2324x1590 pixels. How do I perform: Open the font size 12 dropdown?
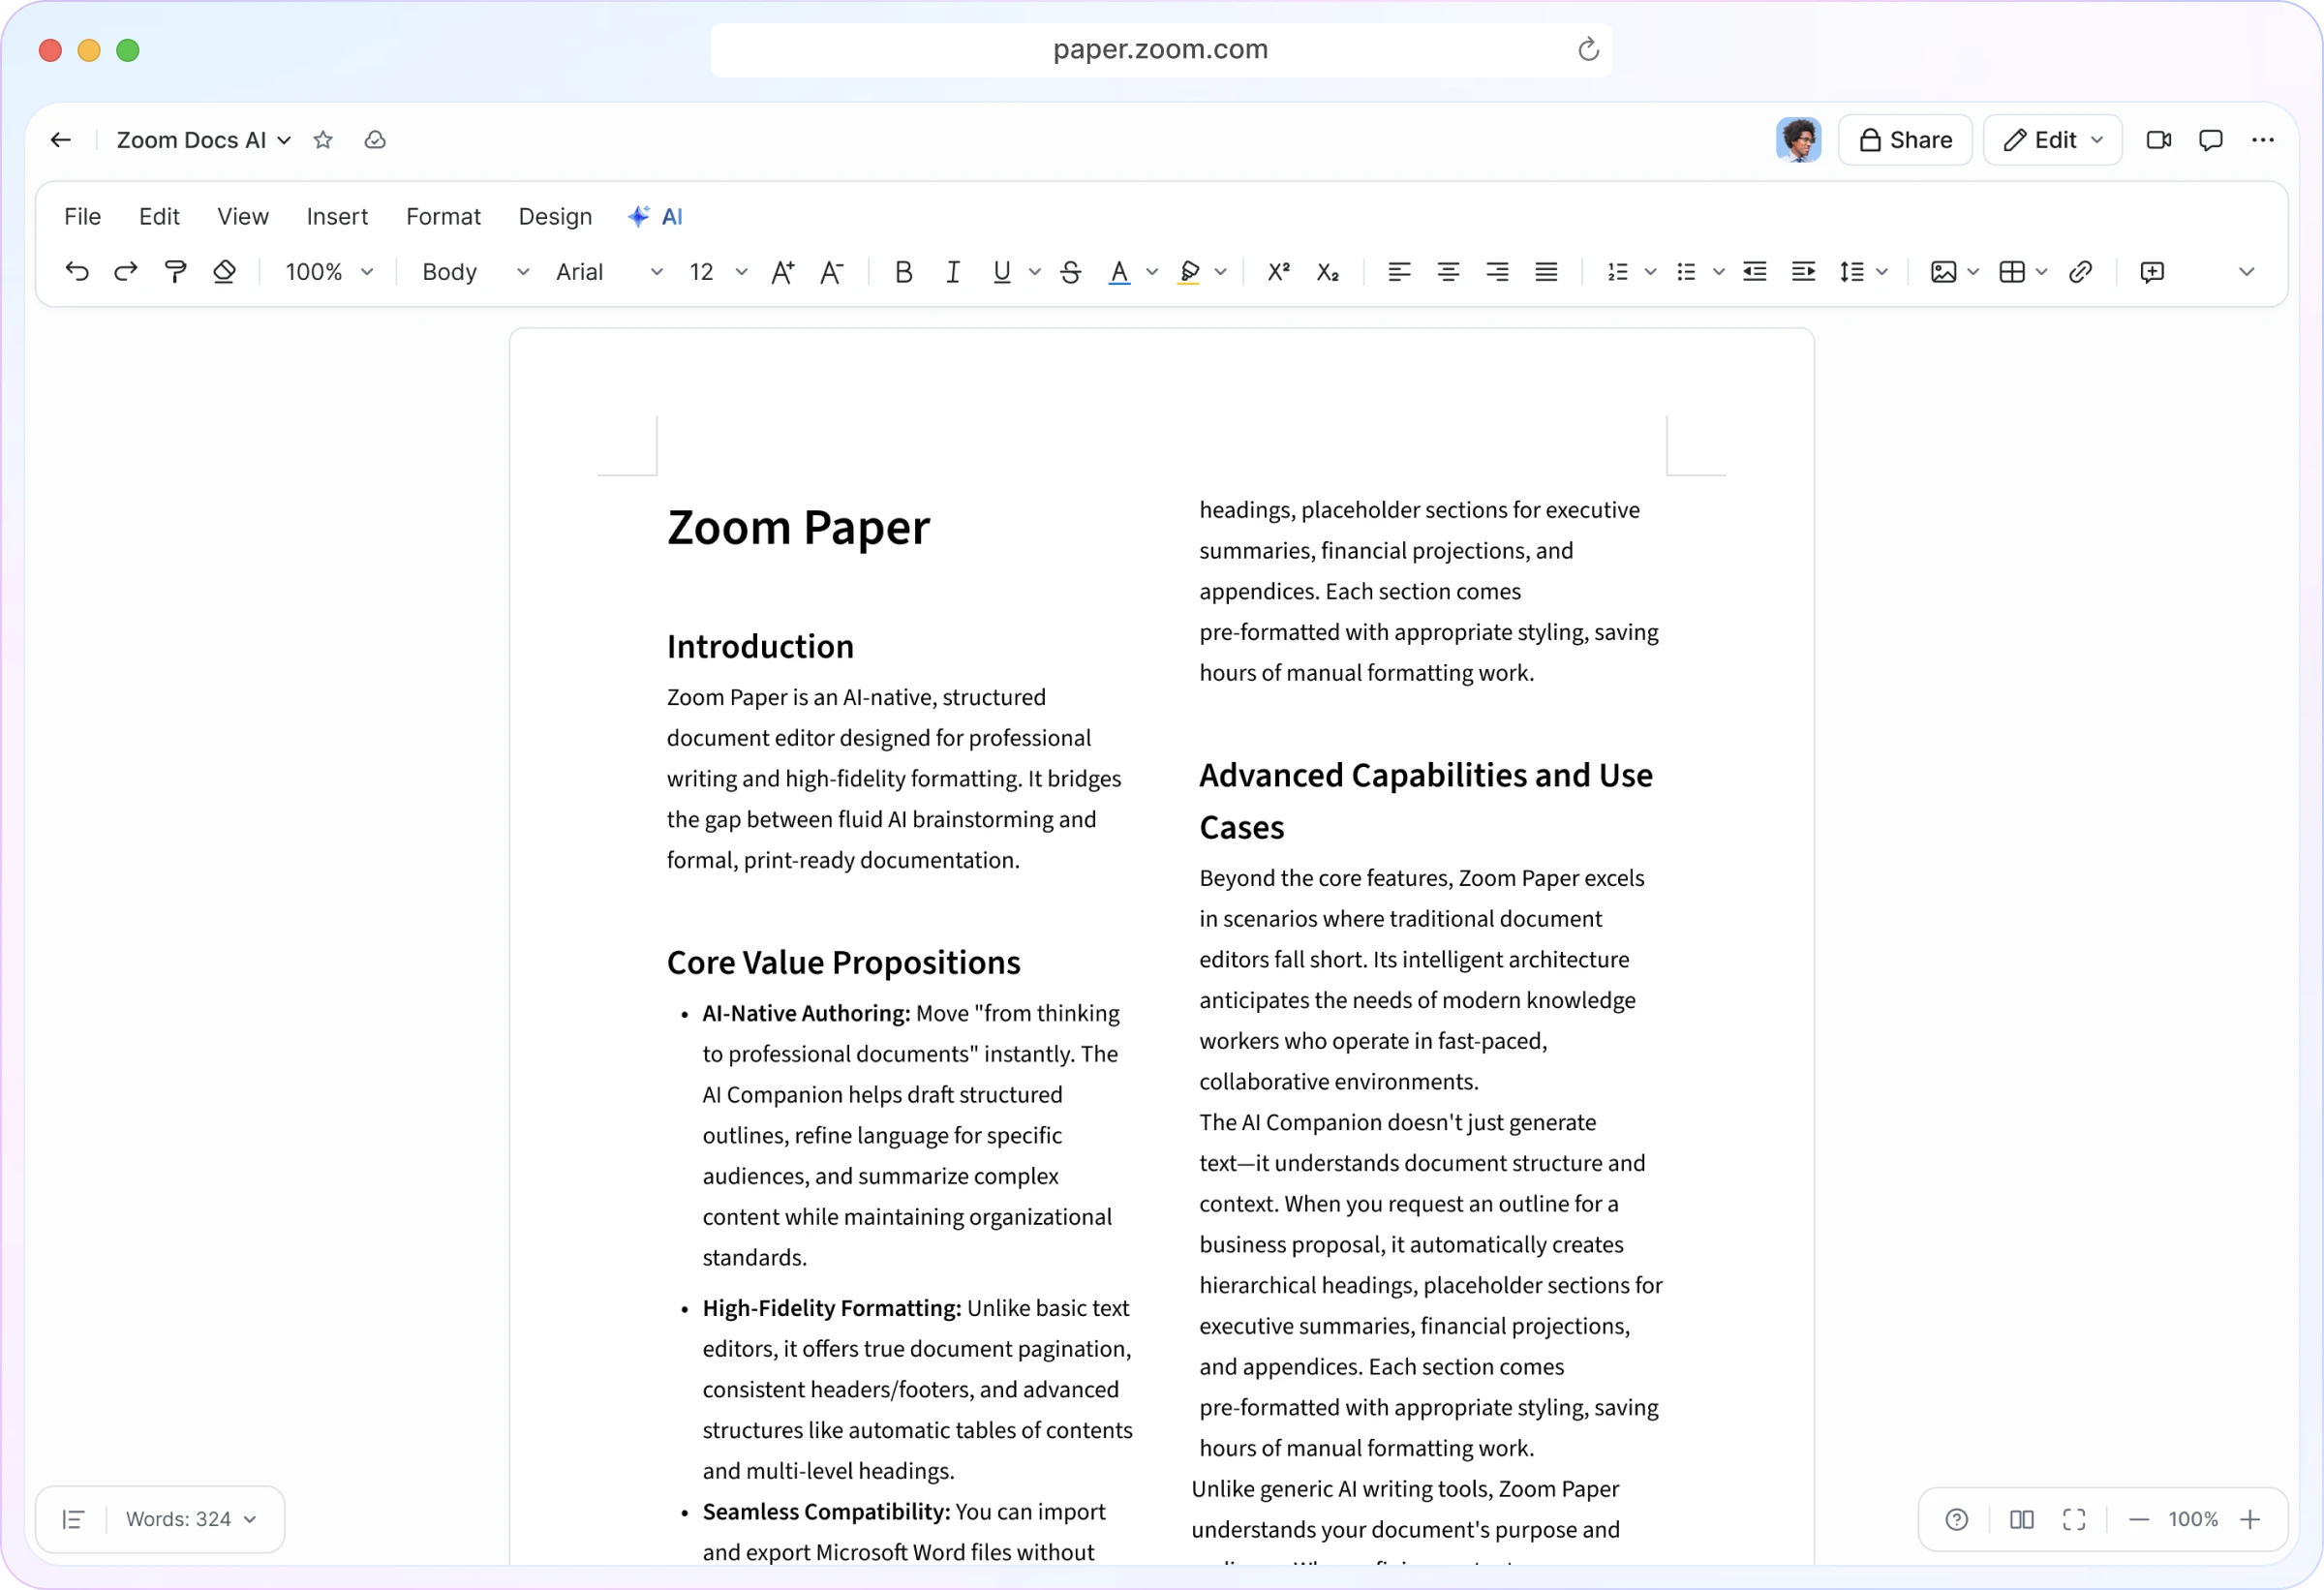[x=718, y=272]
